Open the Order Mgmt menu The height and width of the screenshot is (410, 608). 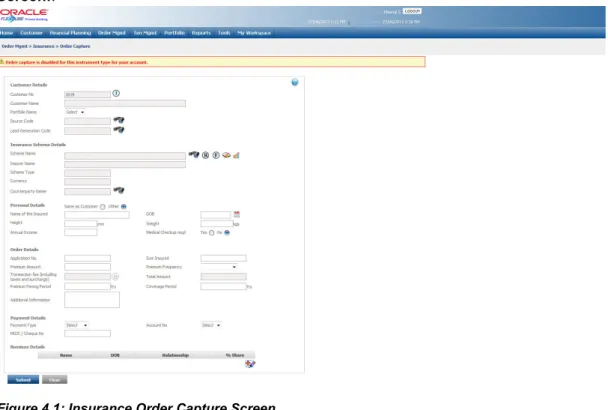pos(112,33)
